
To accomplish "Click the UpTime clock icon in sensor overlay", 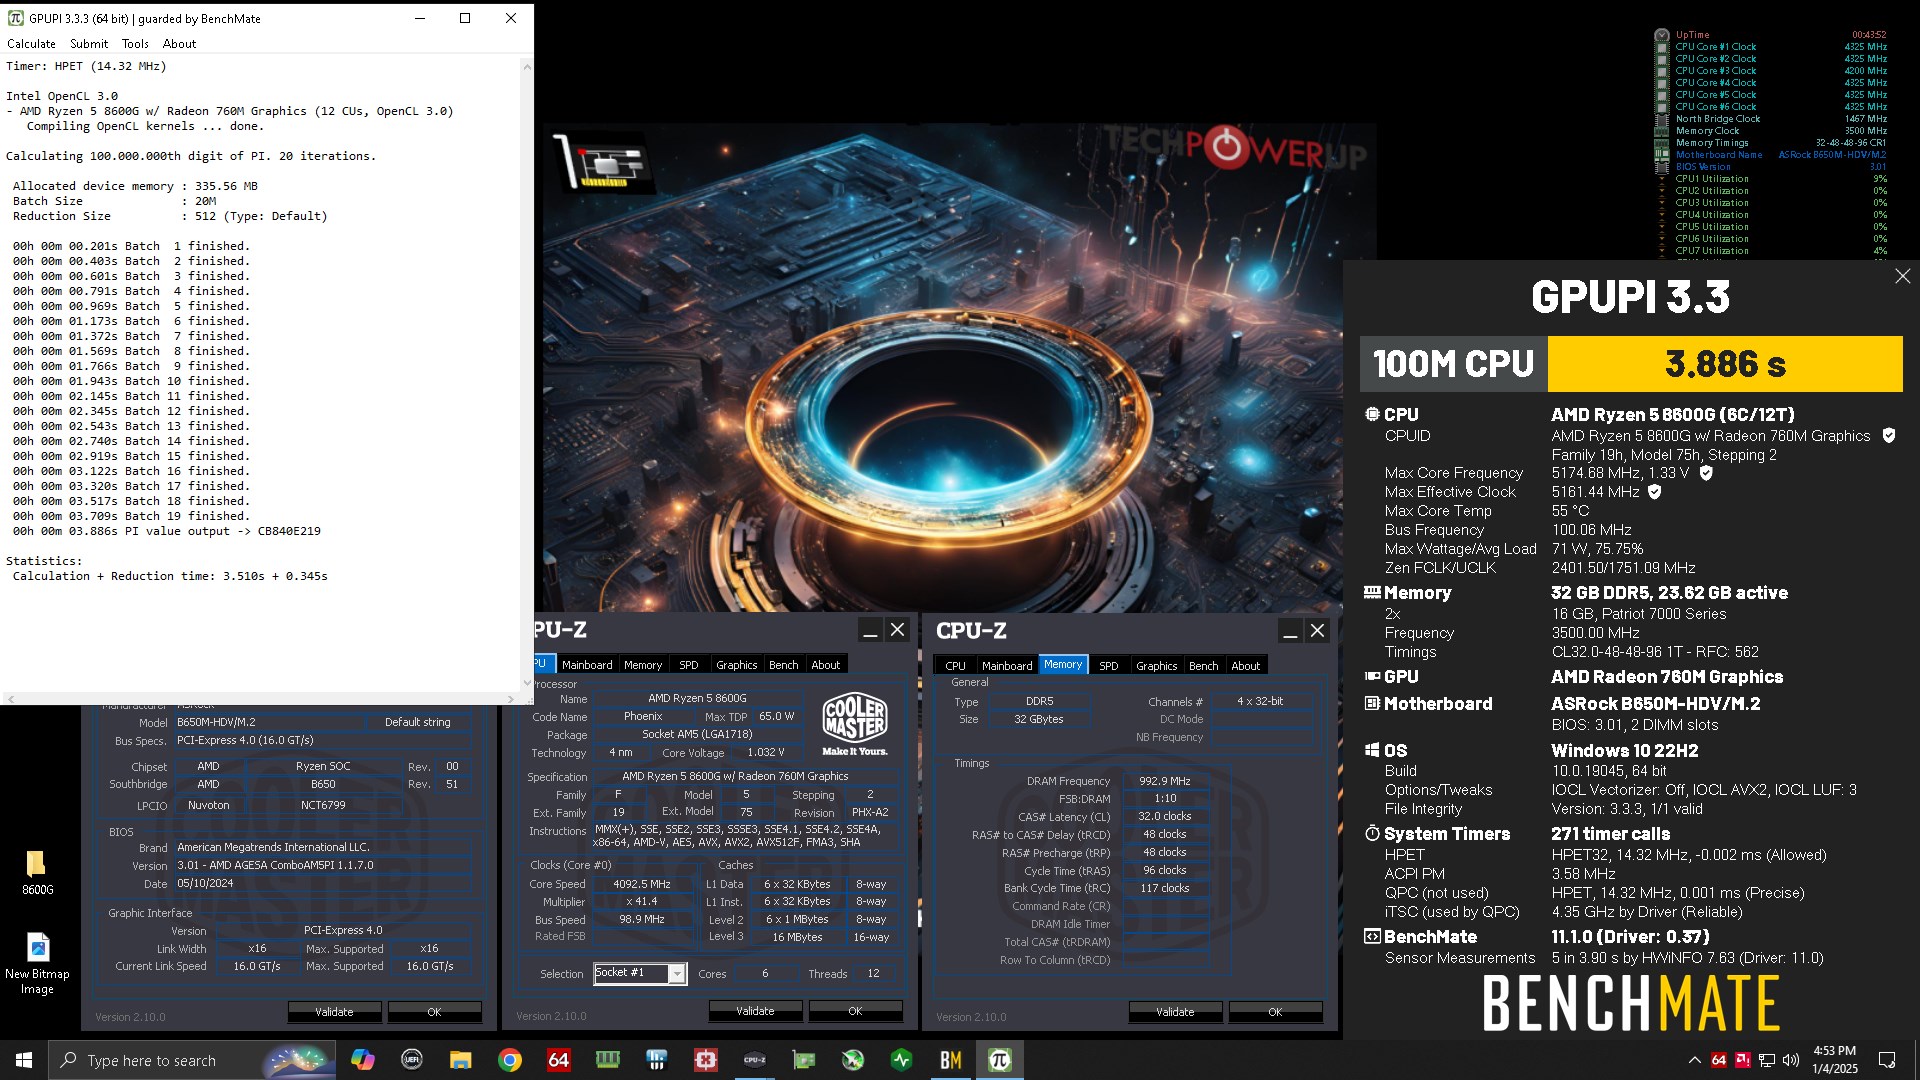I will pos(1661,35).
